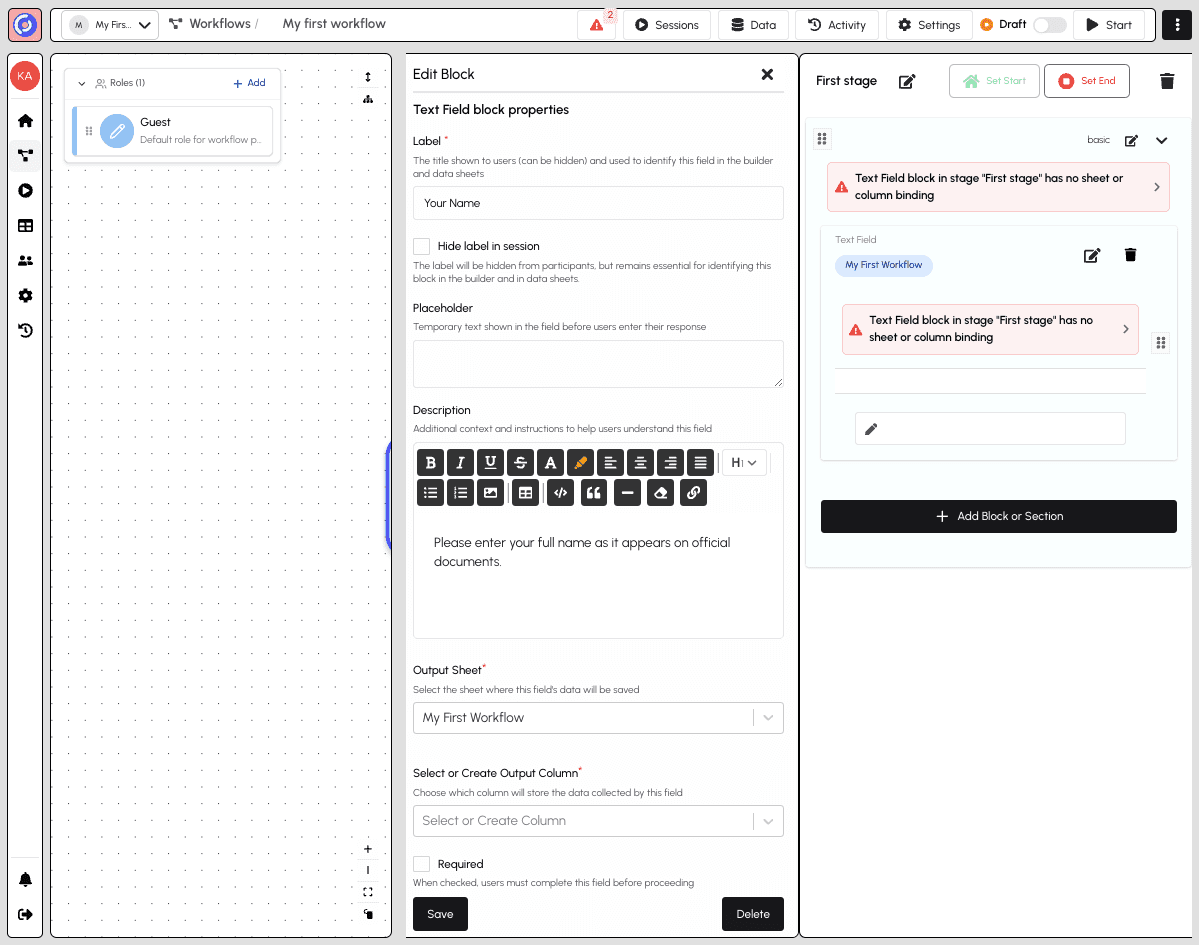
Task: Open the Activity tab in the top bar
Action: (x=836, y=24)
